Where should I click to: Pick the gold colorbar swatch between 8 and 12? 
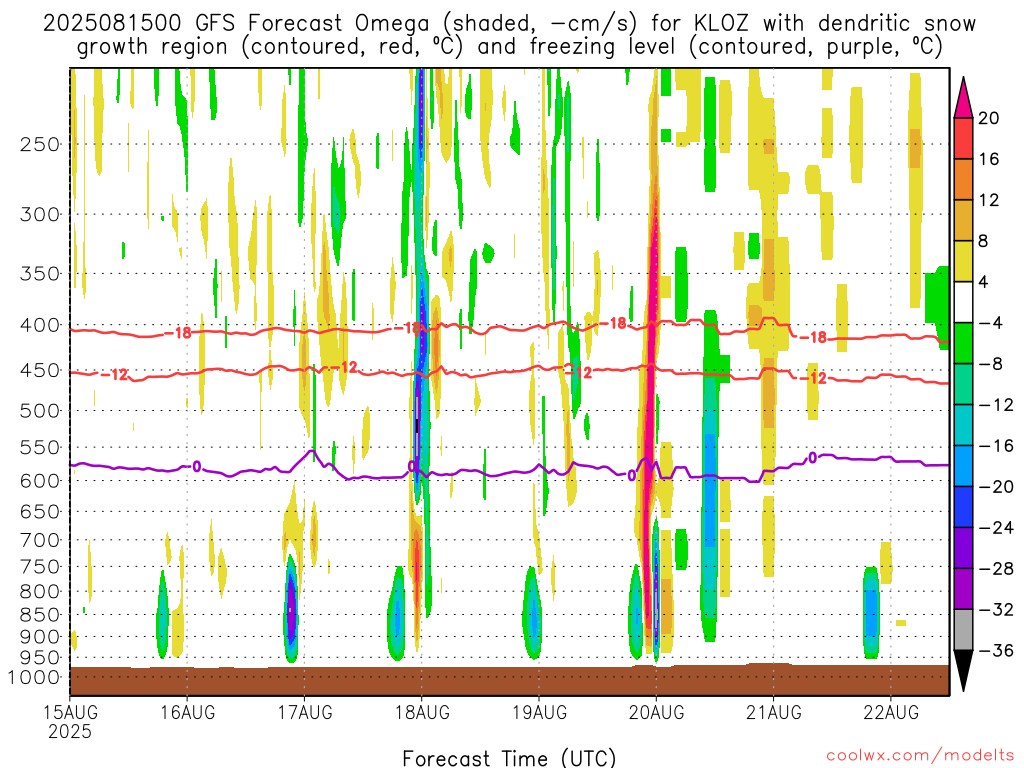point(963,220)
